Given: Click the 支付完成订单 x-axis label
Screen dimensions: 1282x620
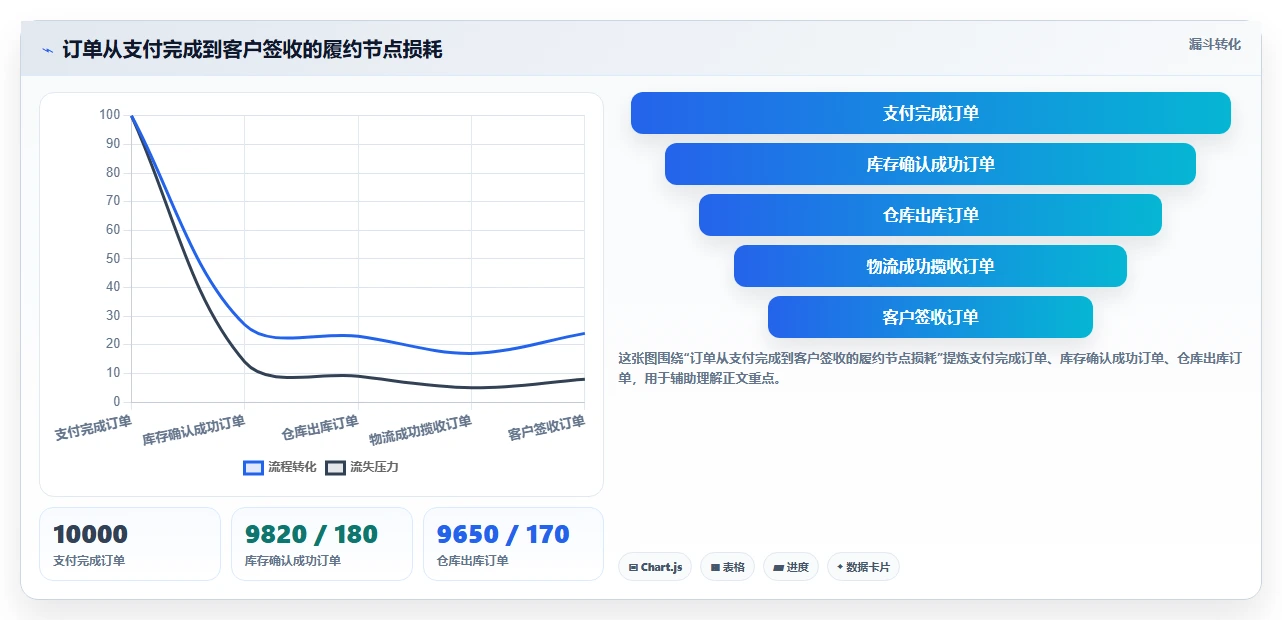Looking at the screenshot, I should (93, 428).
